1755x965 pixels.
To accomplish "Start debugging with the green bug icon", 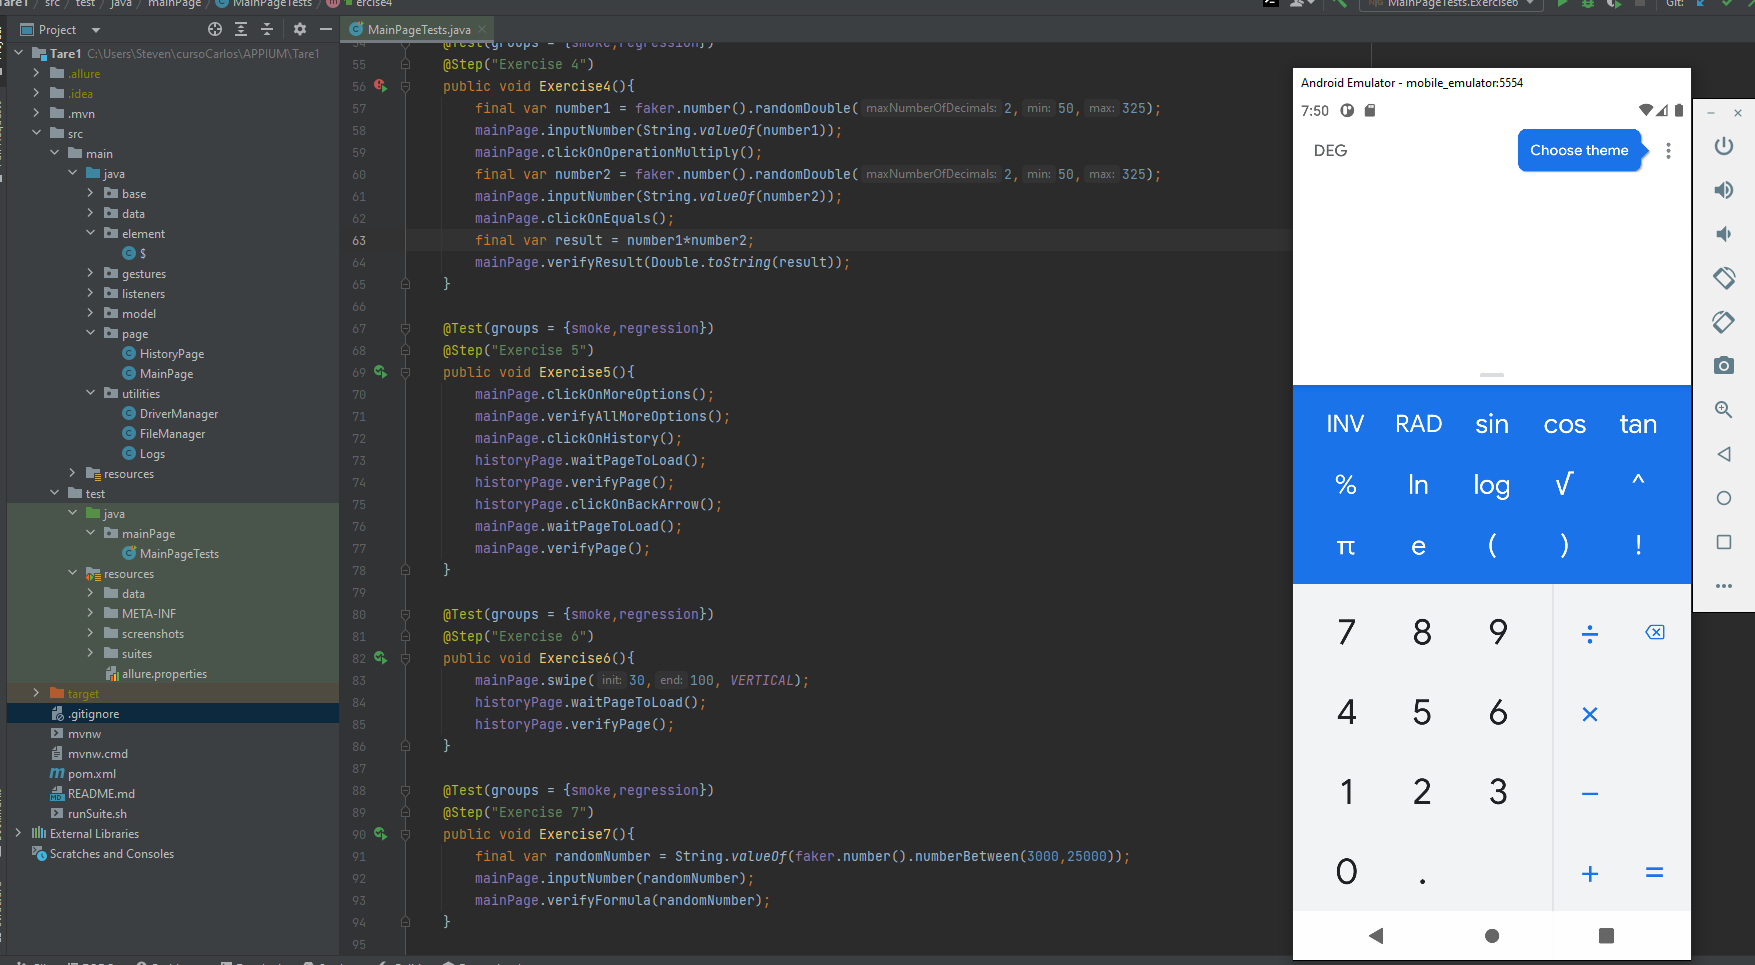I will 1588,4.
